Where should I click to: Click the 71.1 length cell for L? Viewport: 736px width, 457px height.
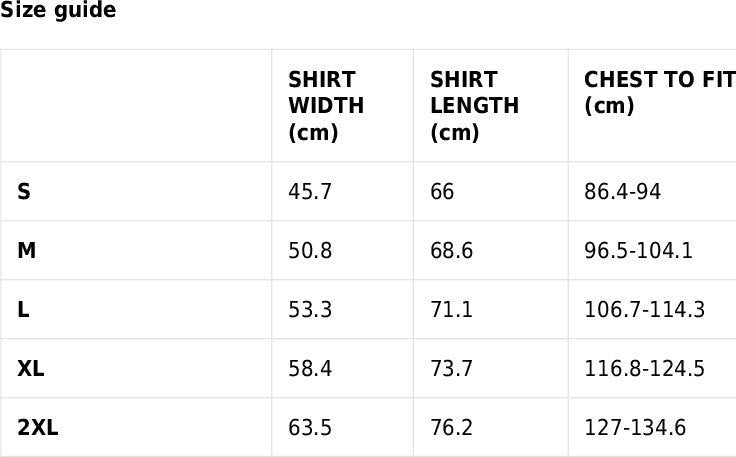pos(452,309)
